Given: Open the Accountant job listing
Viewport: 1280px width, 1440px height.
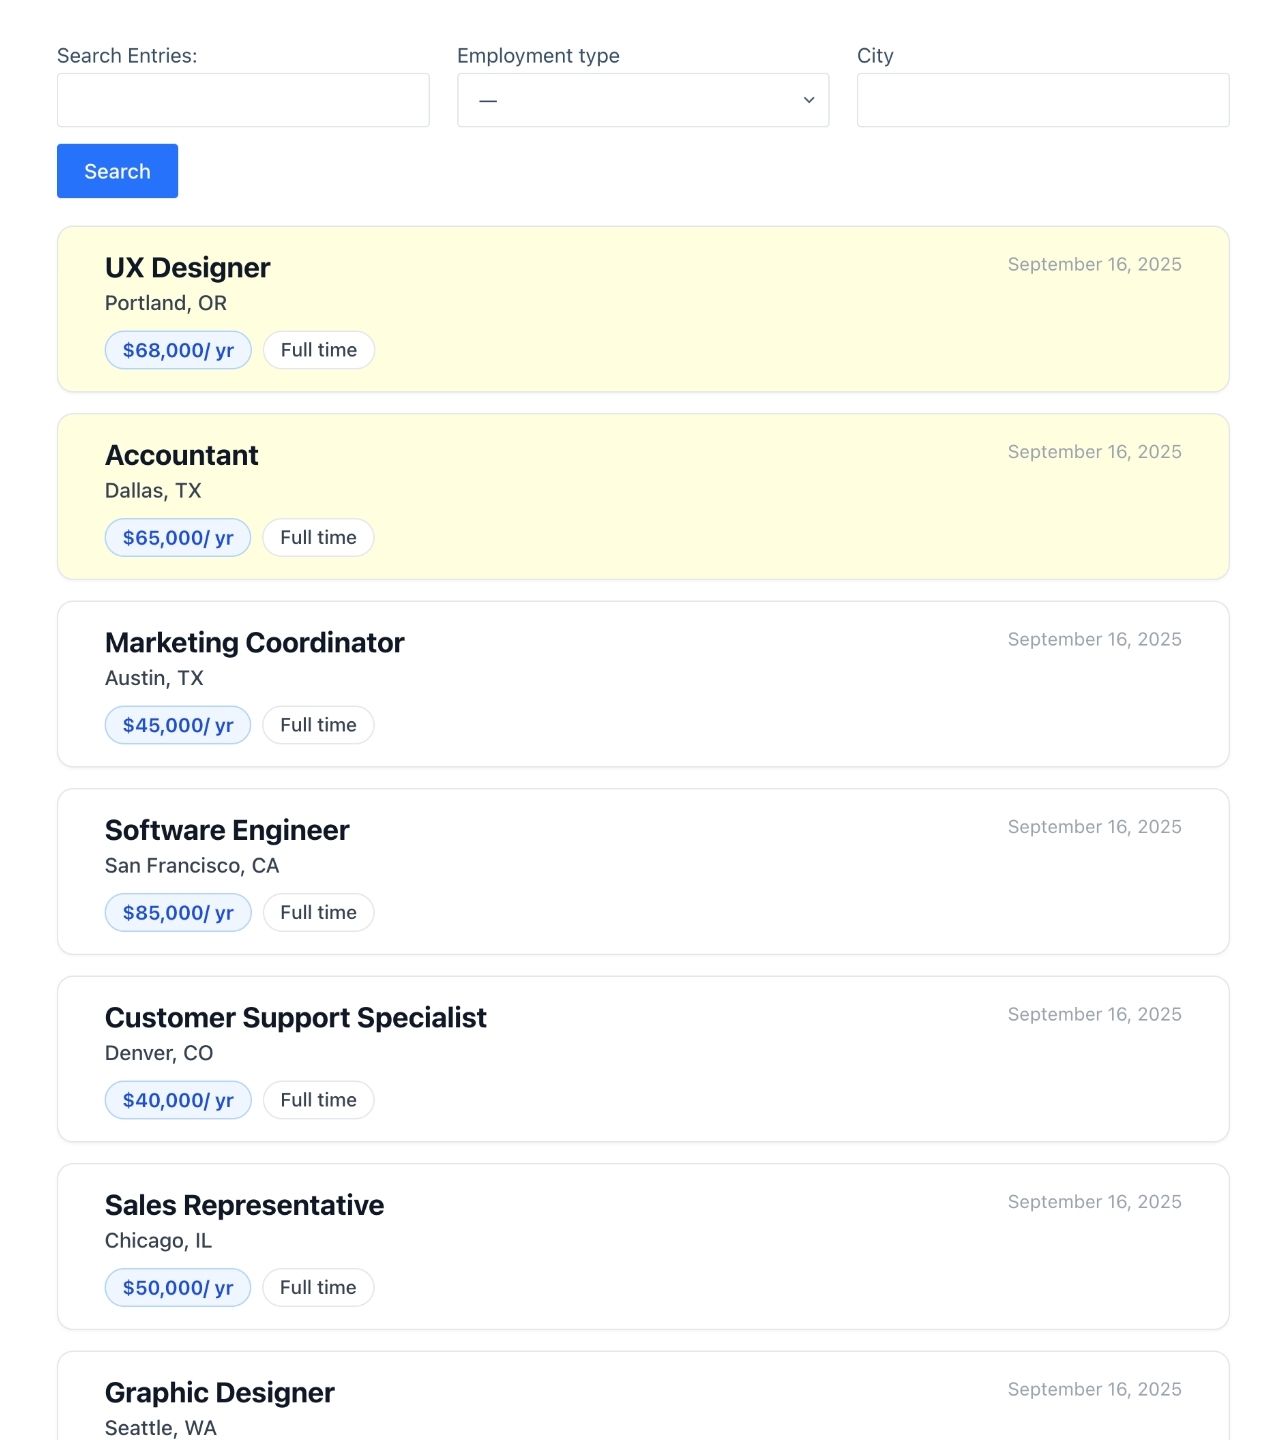Looking at the screenshot, I should click(182, 456).
